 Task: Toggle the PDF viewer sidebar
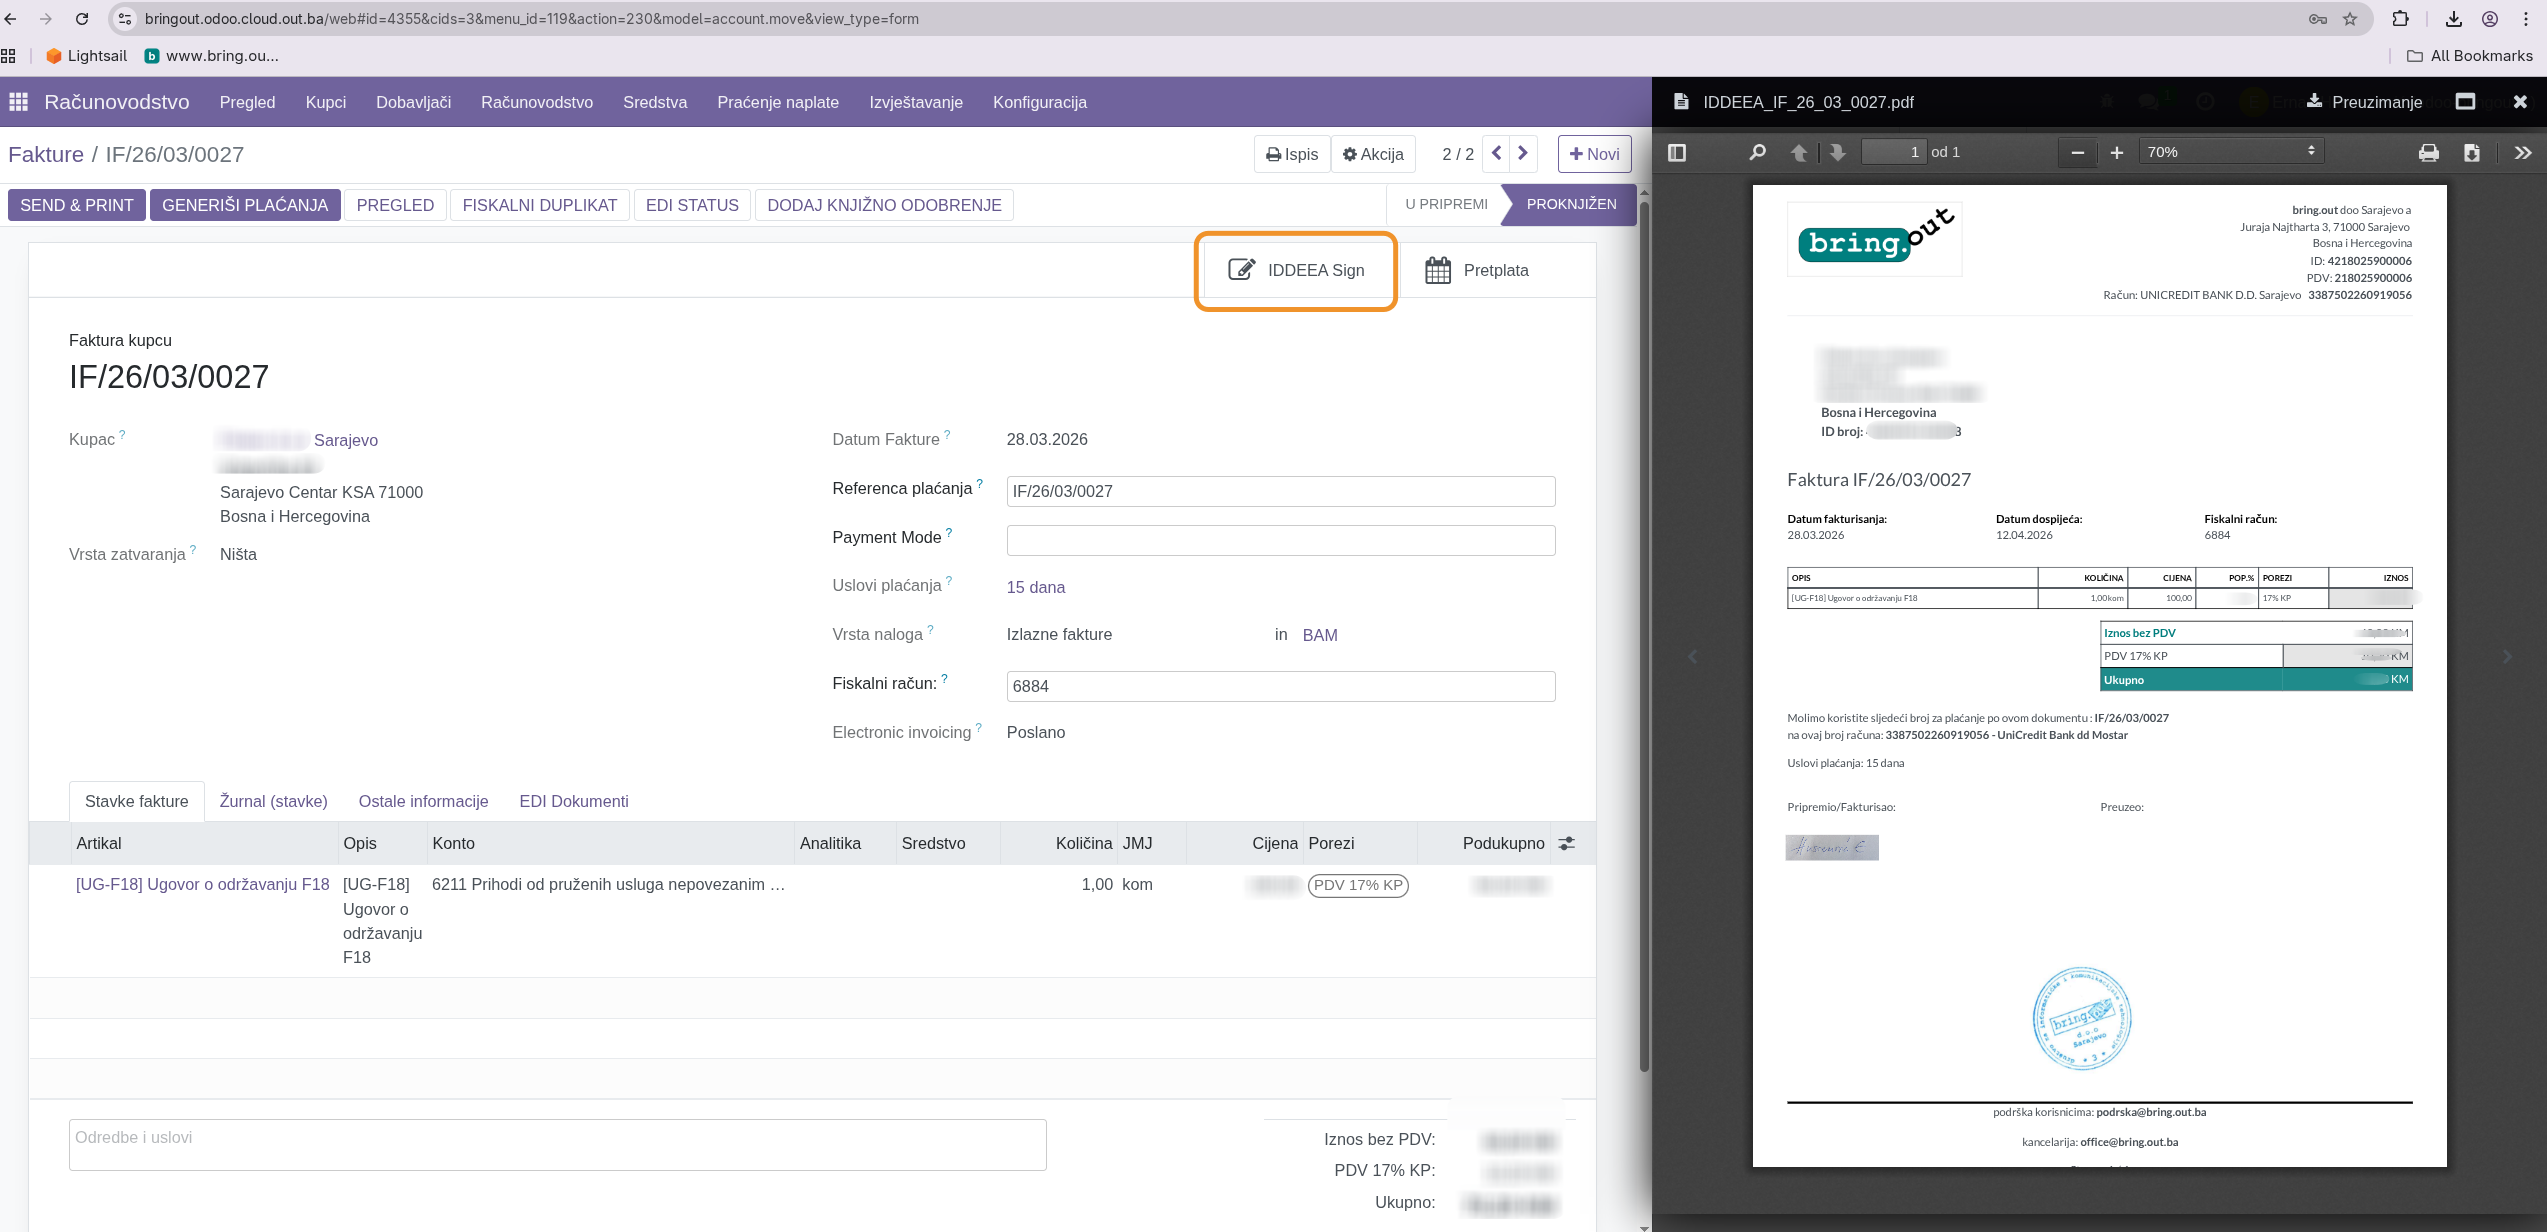pos(1677,153)
